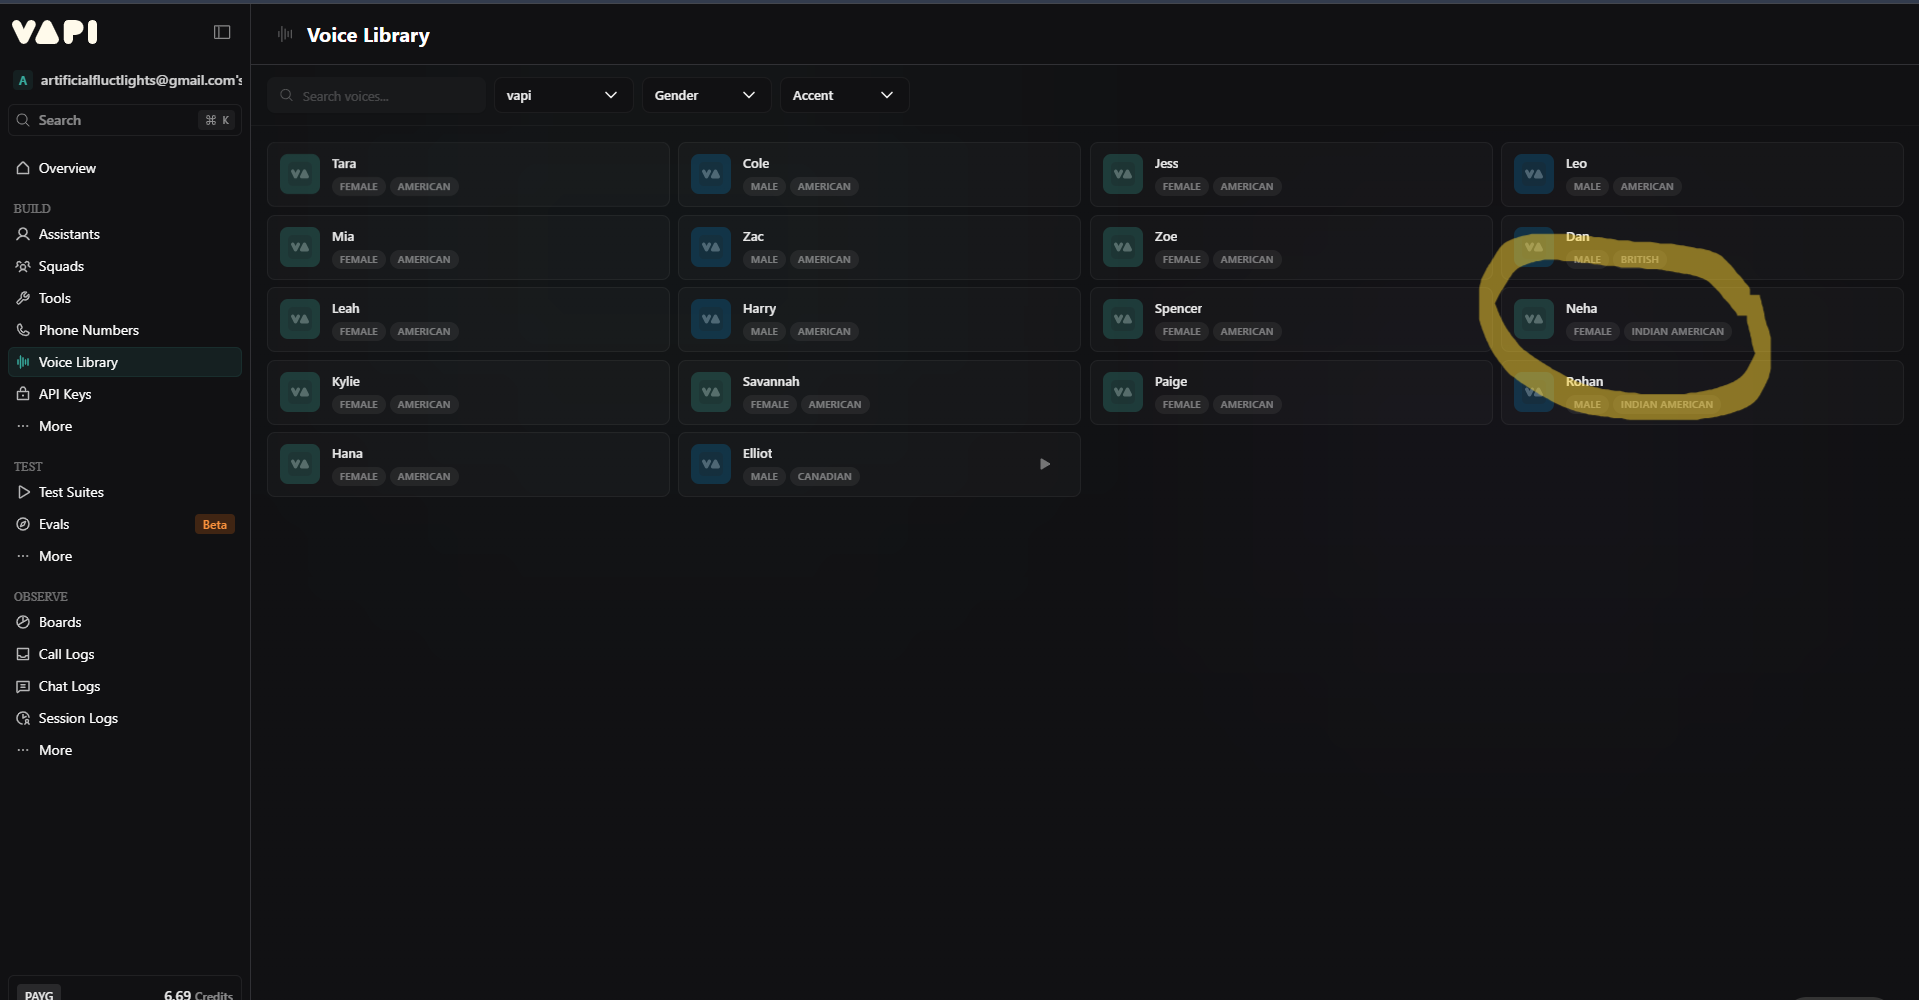The image size is (1919, 1000).
Task: Click the Zac voice avatar icon
Action: click(711, 247)
